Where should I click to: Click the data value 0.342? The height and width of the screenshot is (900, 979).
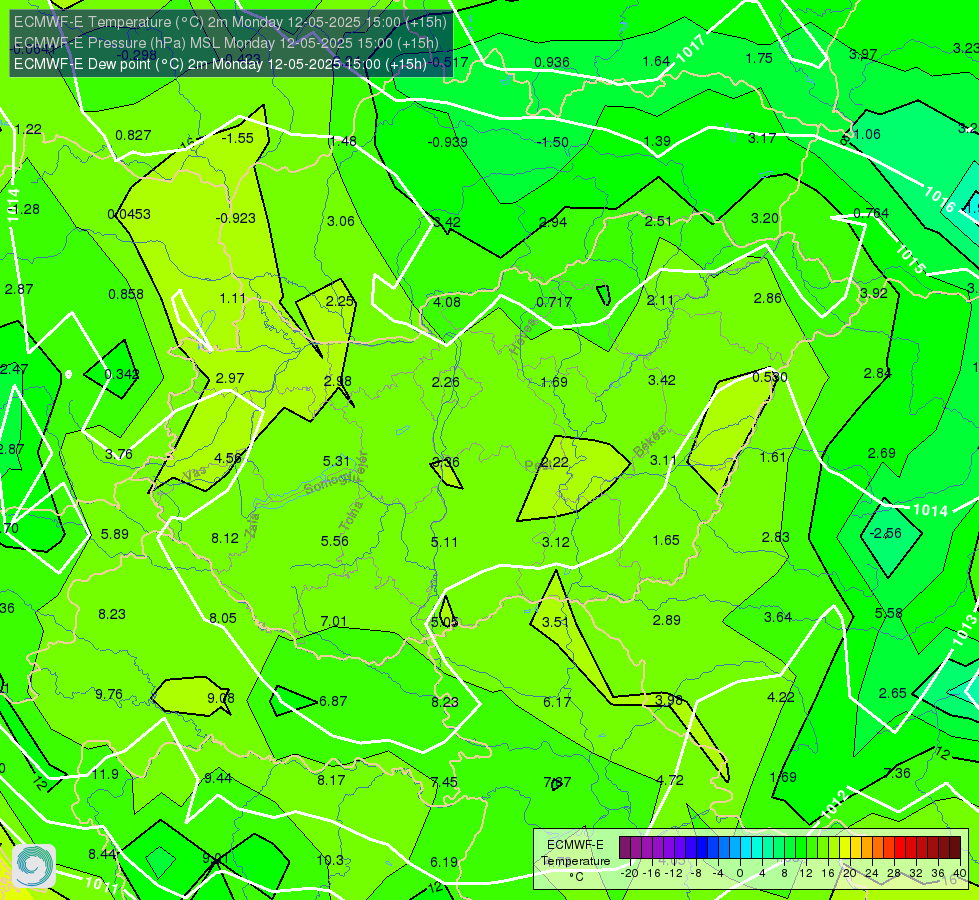click(122, 374)
